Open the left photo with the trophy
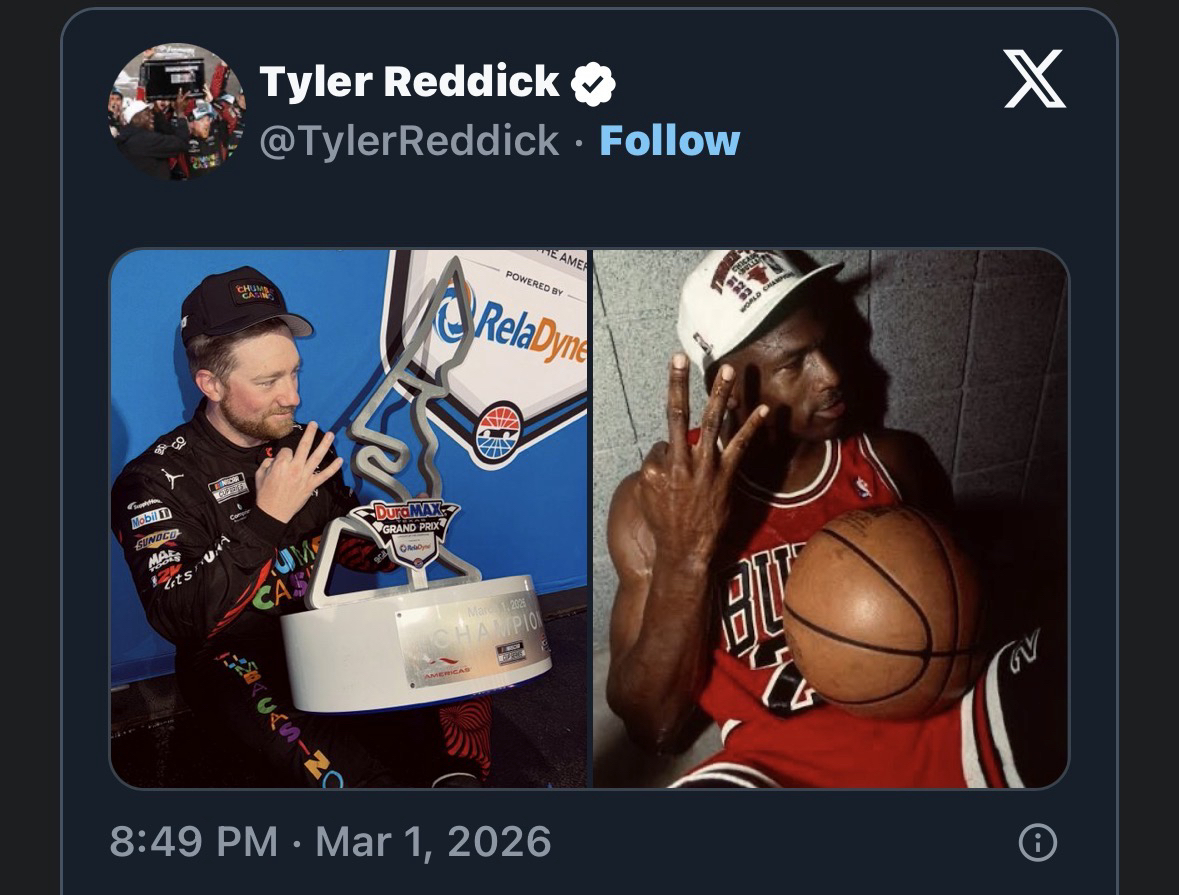Image resolution: width=1179 pixels, height=895 pixels. [x=348, y=518]
